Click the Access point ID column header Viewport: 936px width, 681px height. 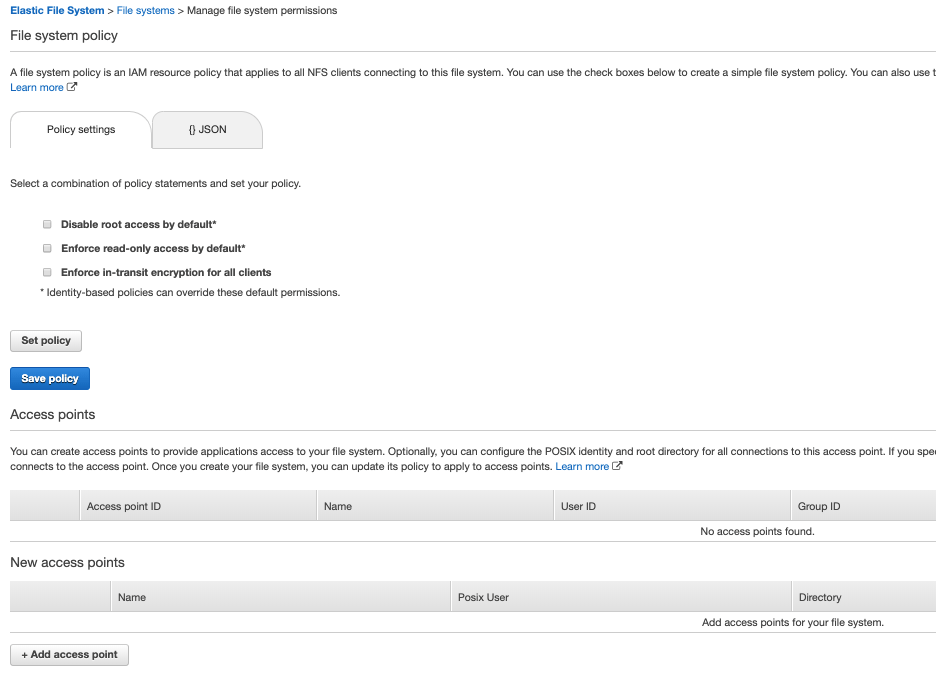click(124, 507)
